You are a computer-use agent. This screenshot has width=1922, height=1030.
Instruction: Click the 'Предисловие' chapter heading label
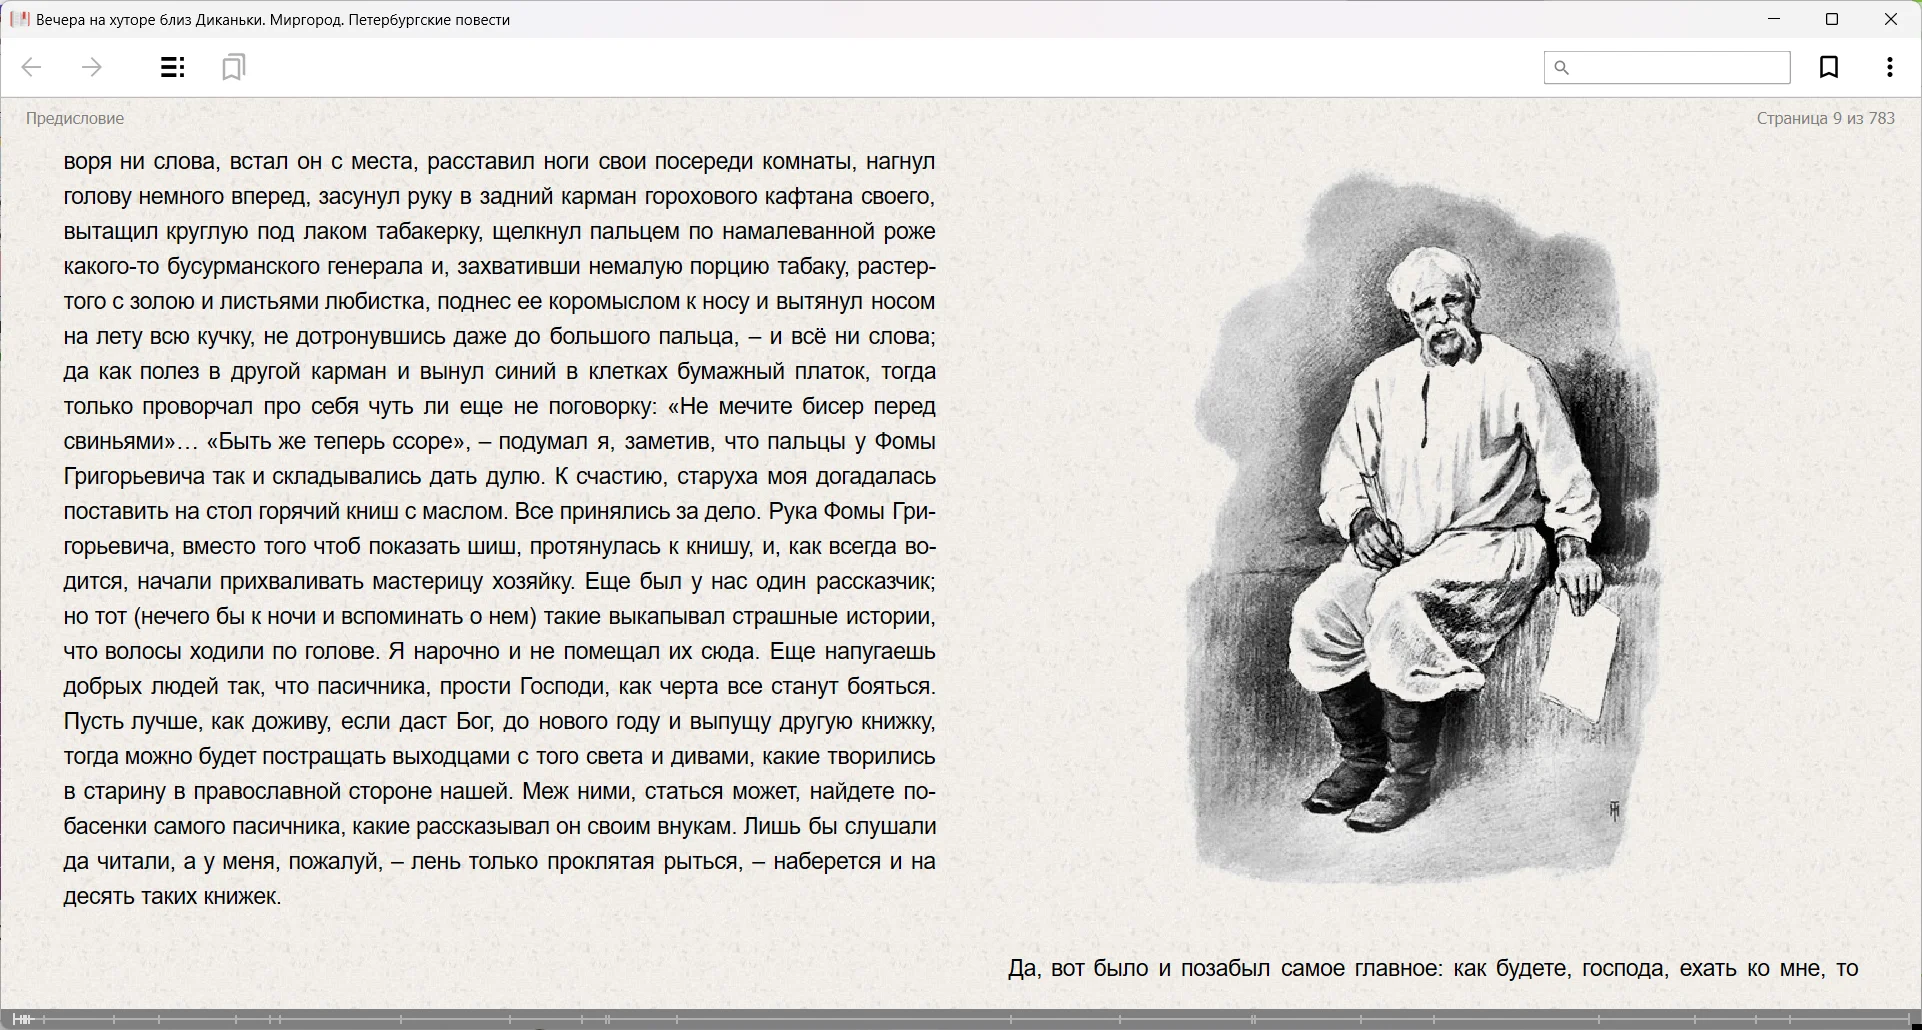[x=75, y=119]
